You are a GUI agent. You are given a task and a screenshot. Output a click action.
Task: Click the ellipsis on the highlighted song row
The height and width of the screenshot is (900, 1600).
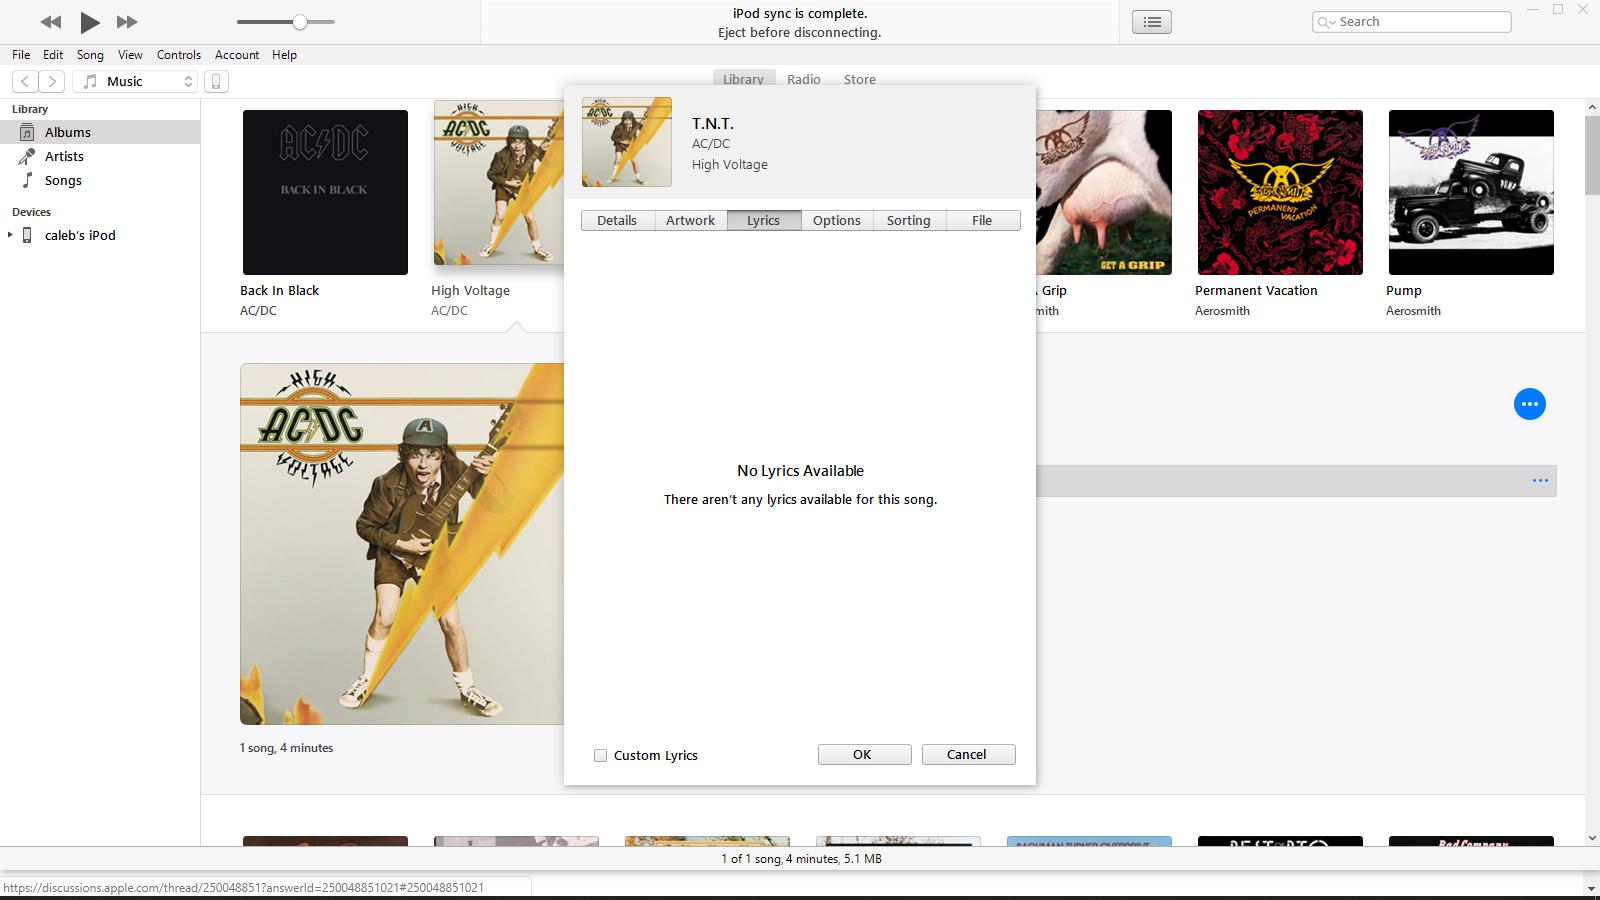click(1539, 480)
